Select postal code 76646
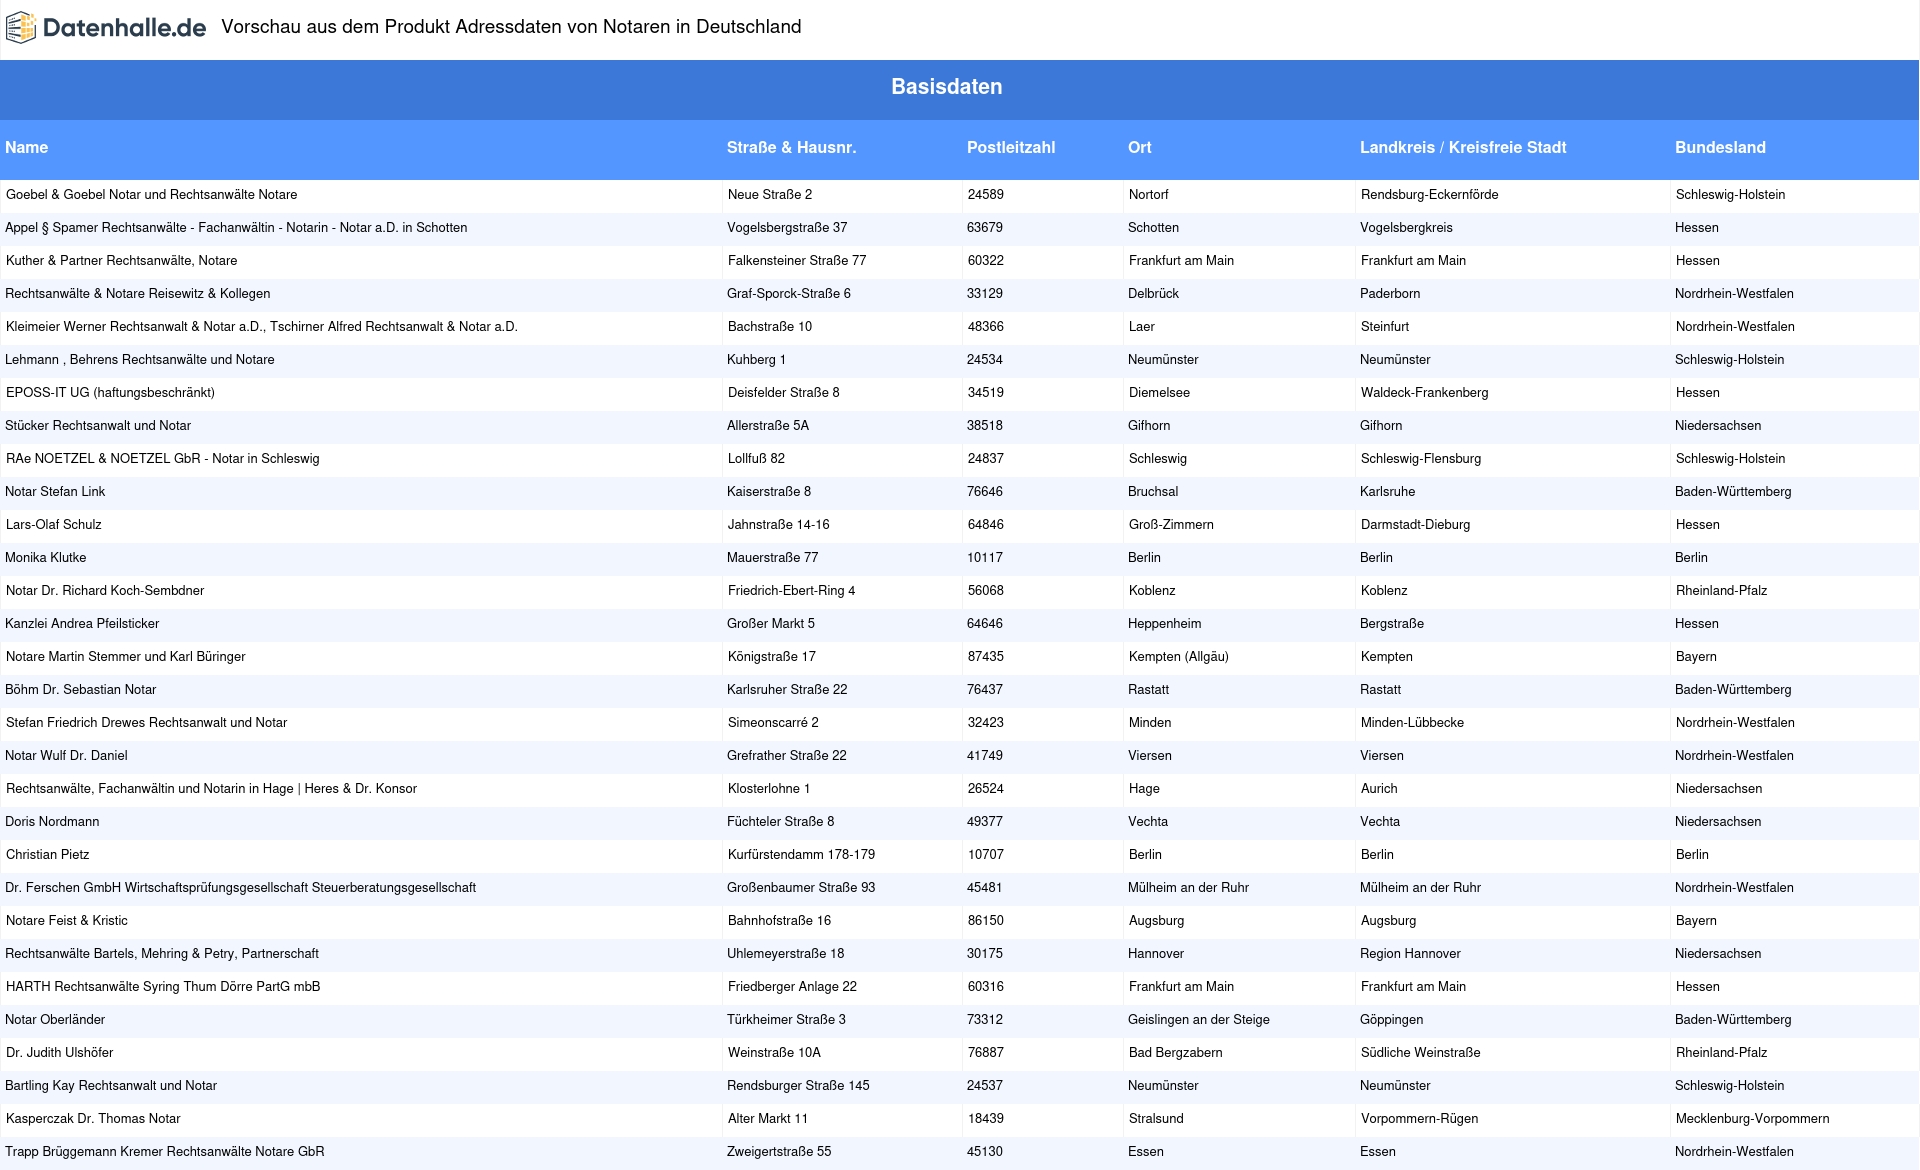This screenshot has width=1920, height=1170. [985, 492]
